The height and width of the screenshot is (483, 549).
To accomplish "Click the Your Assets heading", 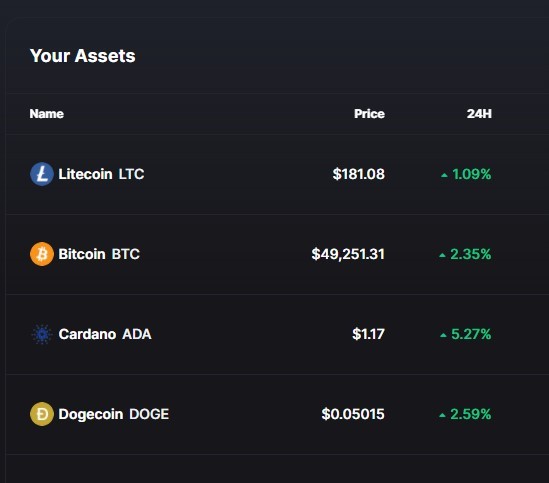I will (83, 56).
